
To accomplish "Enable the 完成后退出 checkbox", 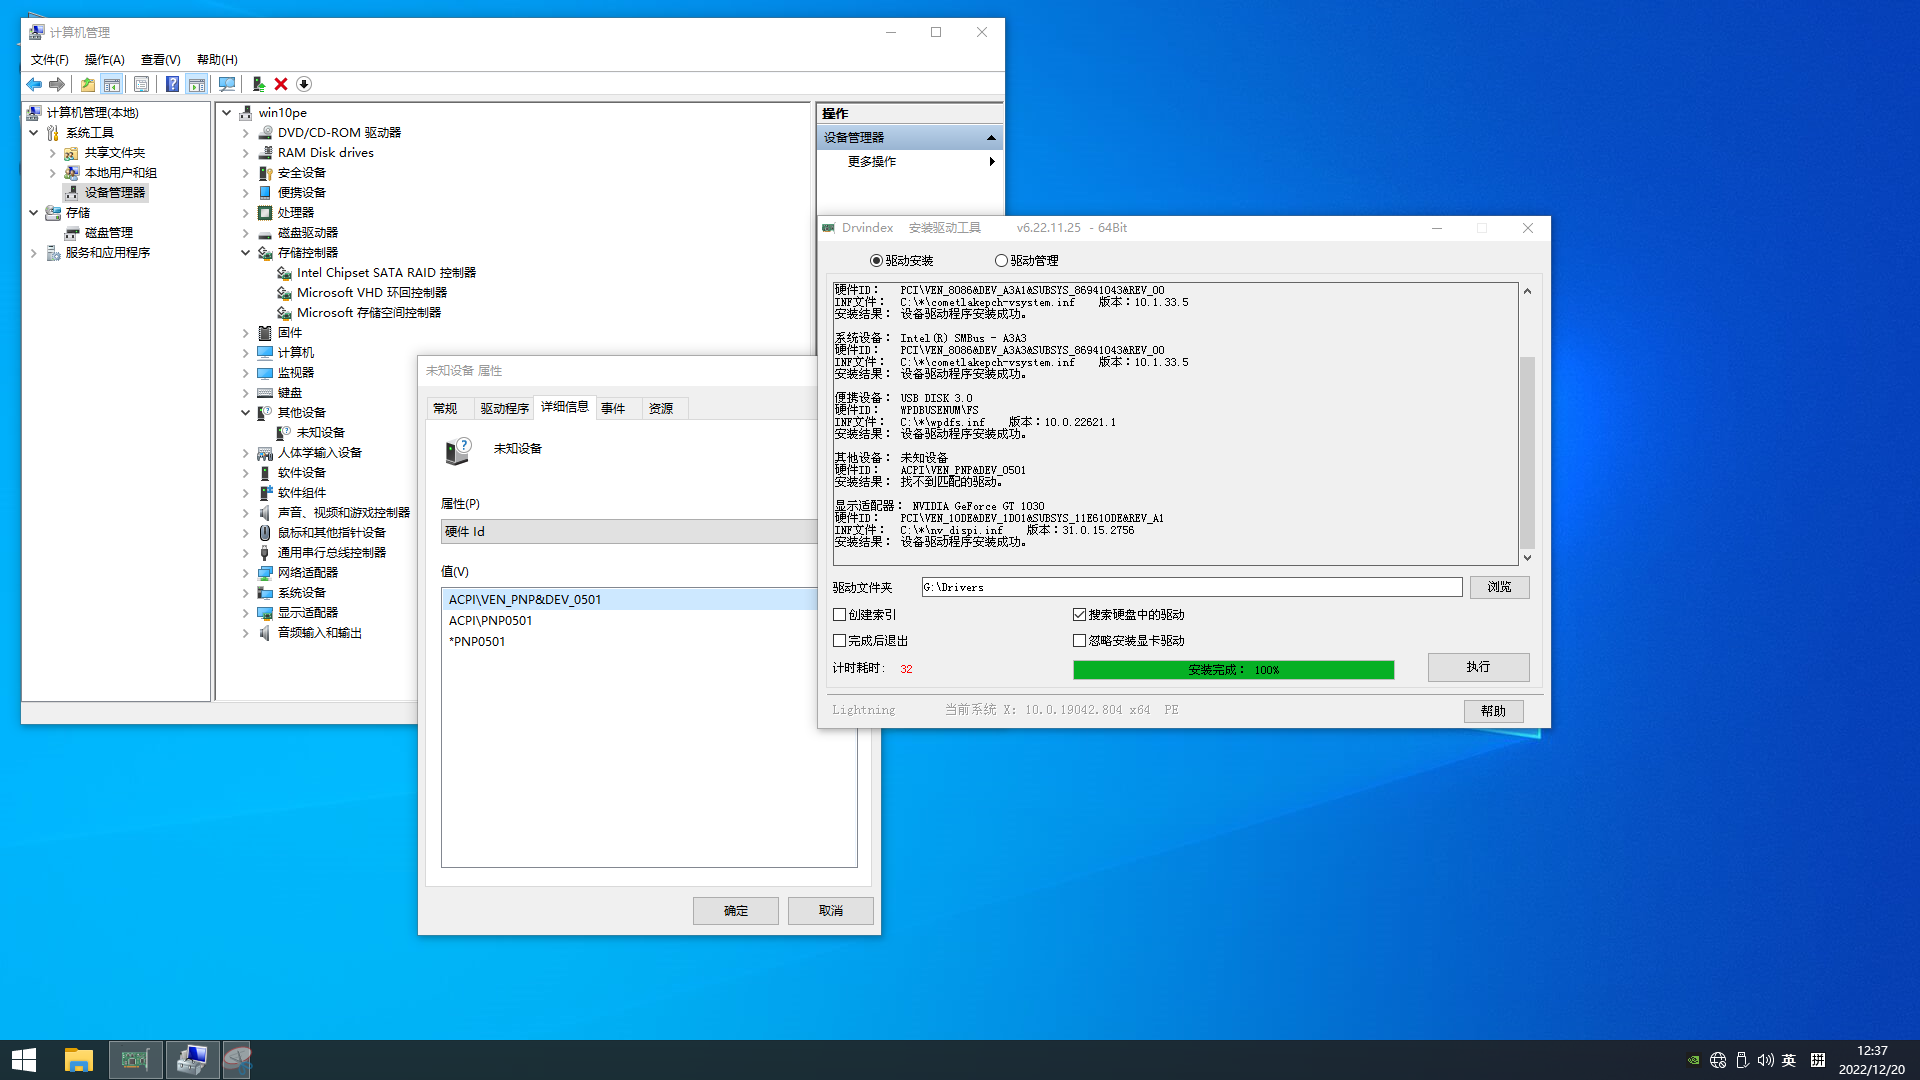I will pyautogui.click(x=840, y=641).
